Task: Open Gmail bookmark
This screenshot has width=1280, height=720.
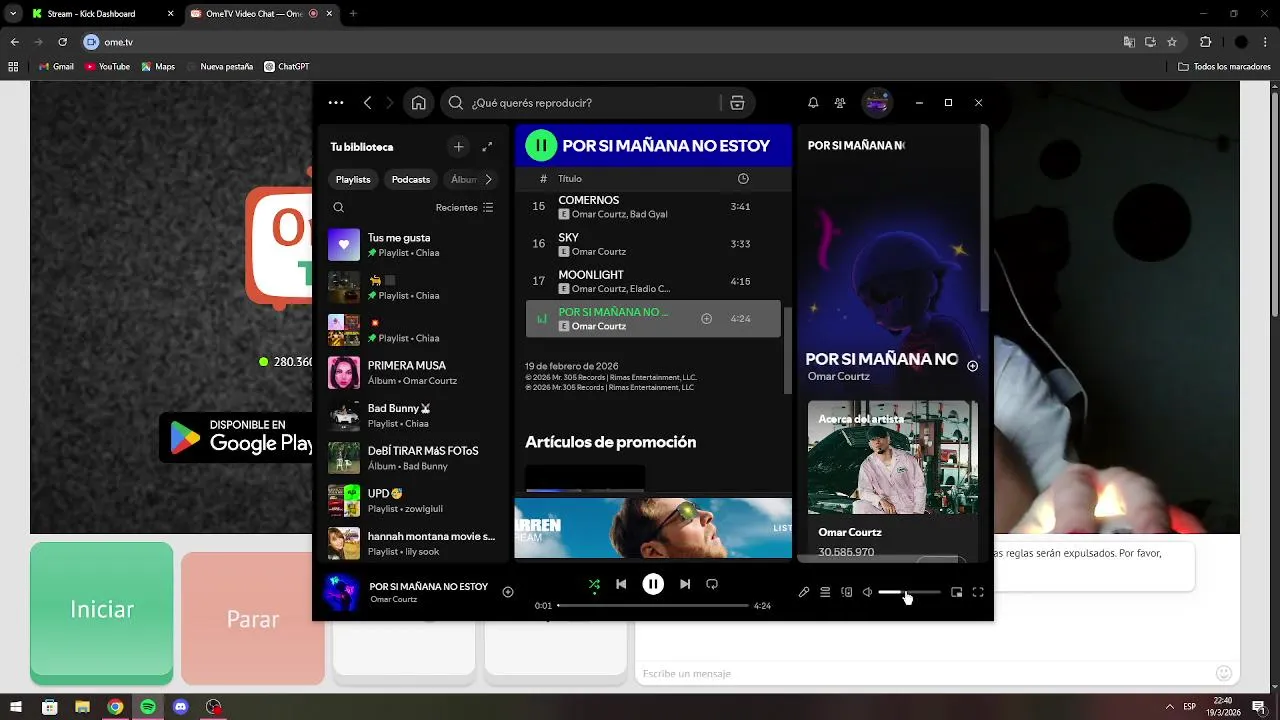Action: [57, 67]
